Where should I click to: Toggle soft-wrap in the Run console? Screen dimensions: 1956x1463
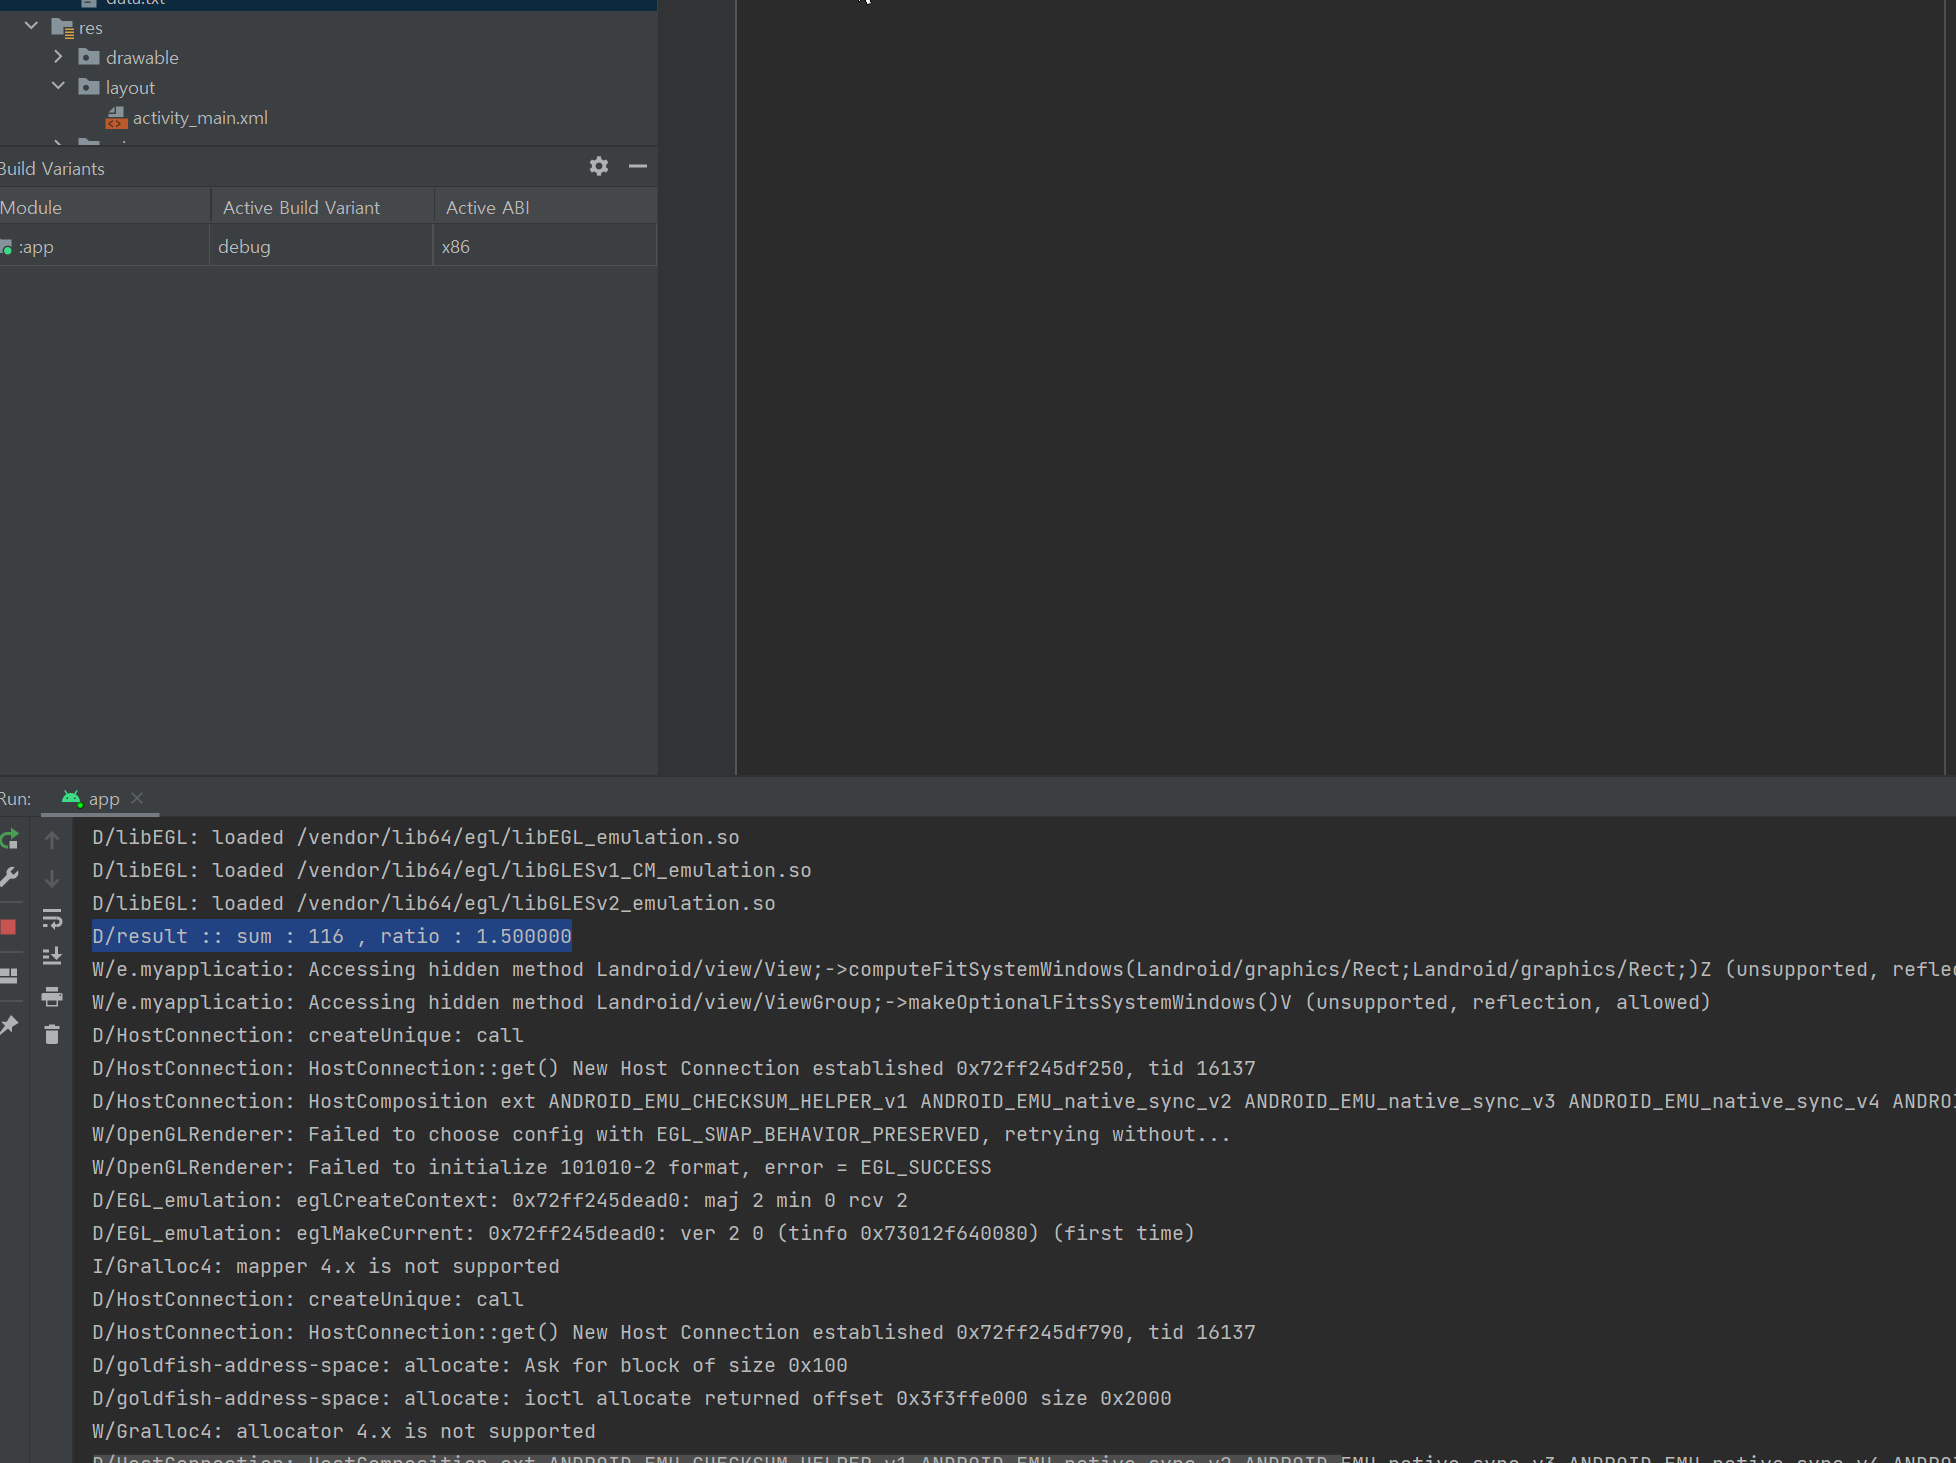52,918
